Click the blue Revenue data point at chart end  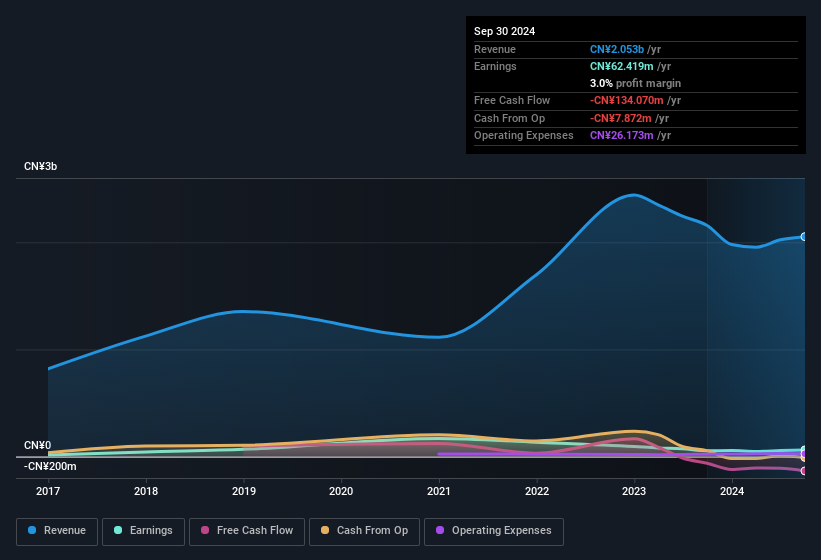pyautogui.click(x=804, y=237)
